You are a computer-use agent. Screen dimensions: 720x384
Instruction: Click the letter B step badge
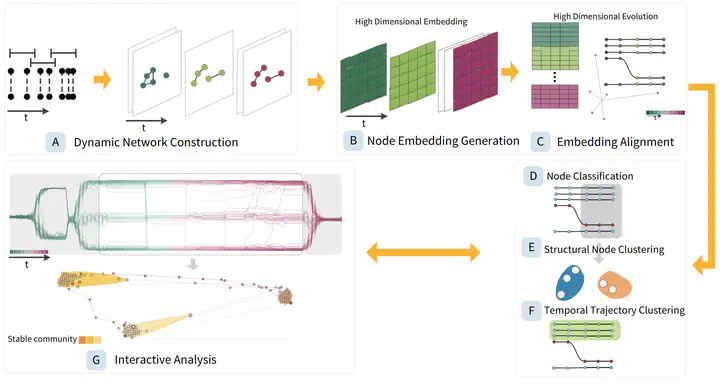pos(353,141)
